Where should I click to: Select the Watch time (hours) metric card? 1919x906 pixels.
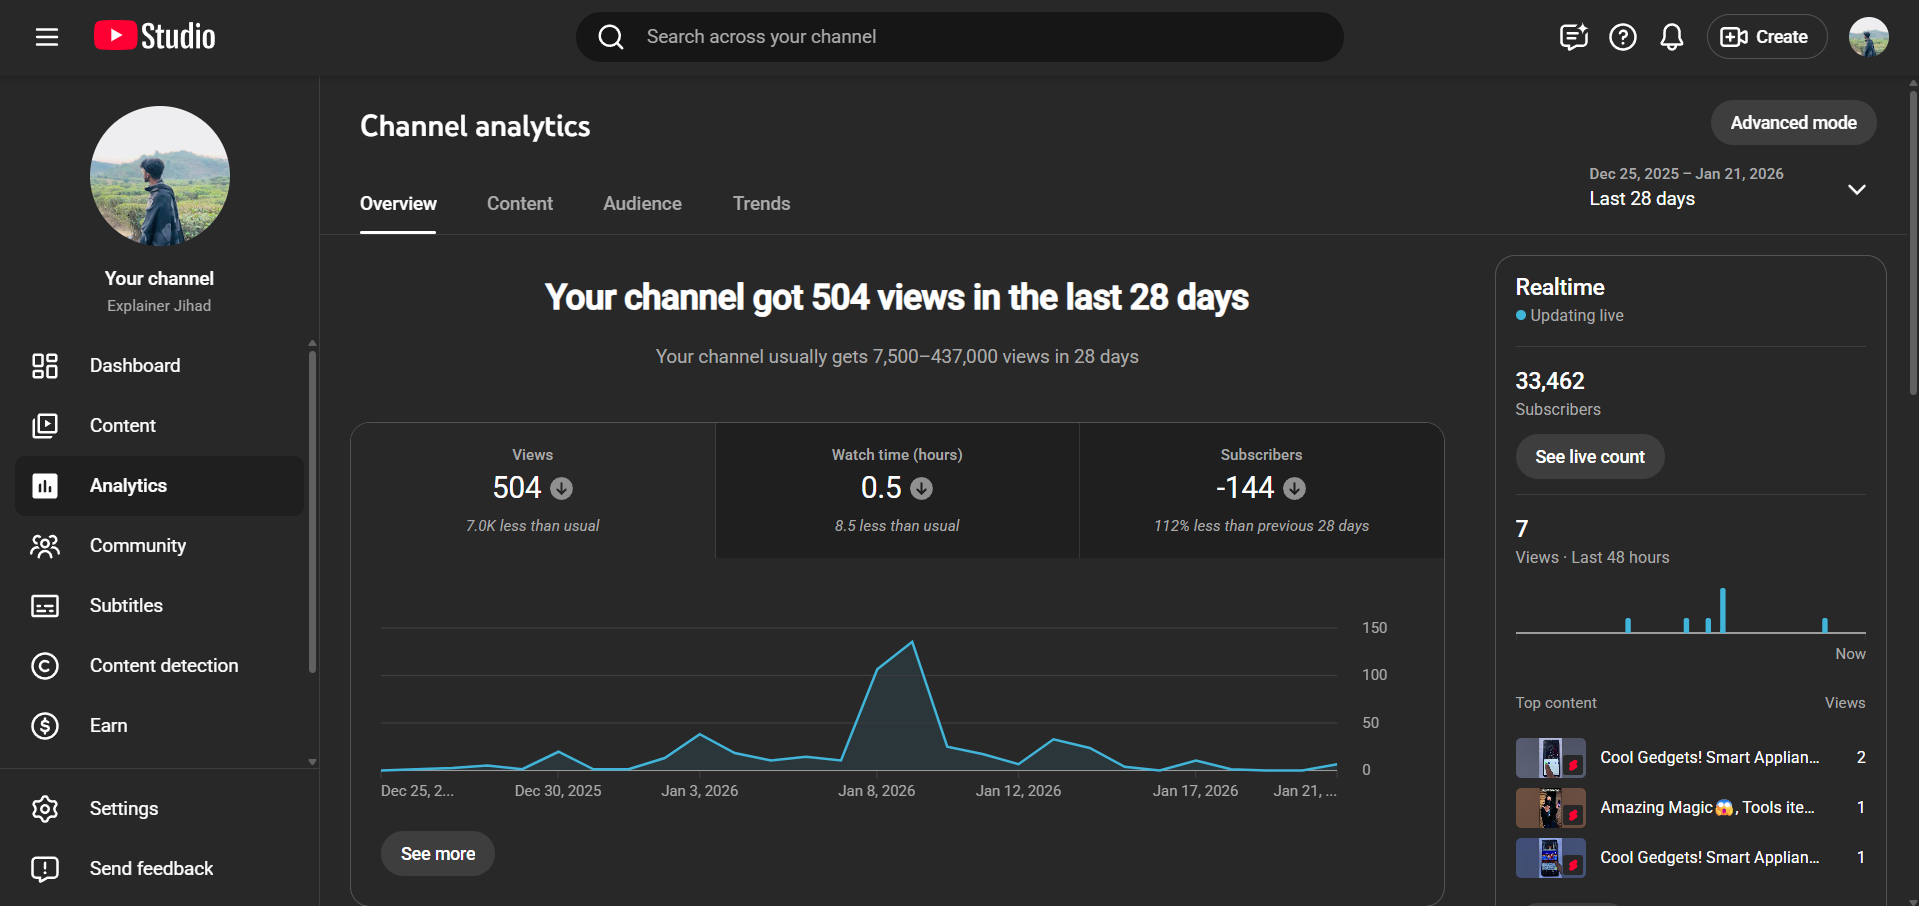(897, 490)
